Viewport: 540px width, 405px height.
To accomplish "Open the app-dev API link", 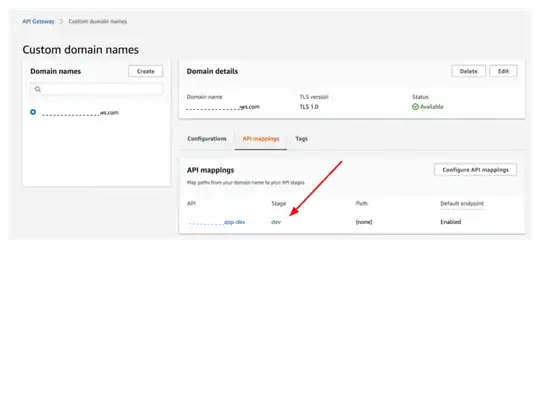I will tap(217, 222).
